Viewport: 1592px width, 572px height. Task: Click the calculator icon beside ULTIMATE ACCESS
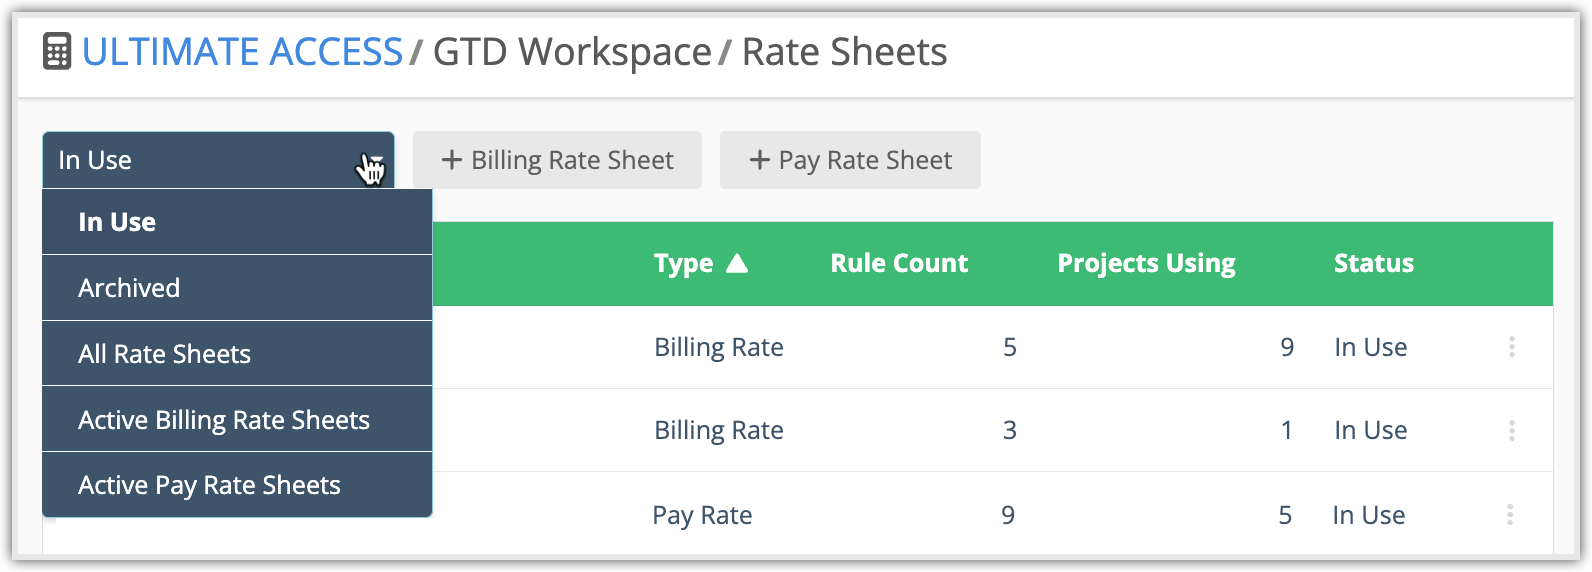[x=57, y=52]
